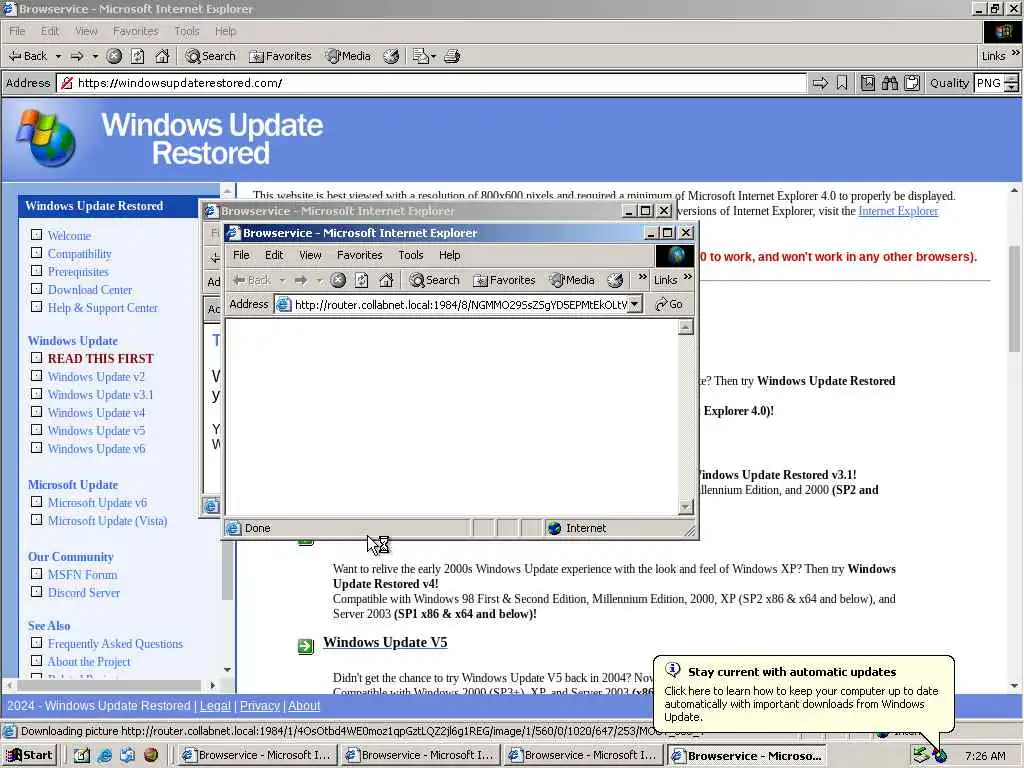Click the outer Home icon
Viewport: 1024px width, 768px height.
point(162,56)
